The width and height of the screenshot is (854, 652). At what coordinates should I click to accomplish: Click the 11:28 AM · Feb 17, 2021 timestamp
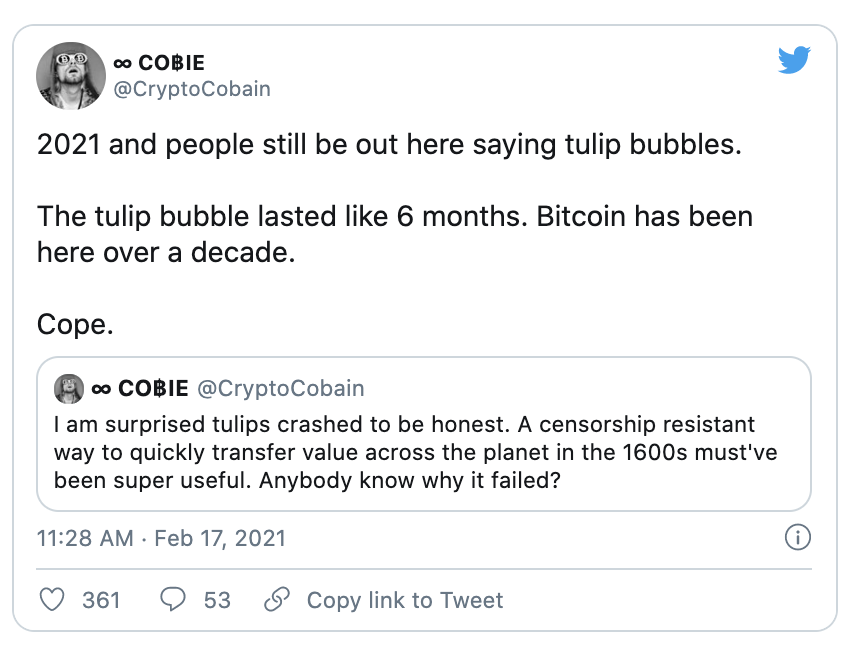pos(161,538)
